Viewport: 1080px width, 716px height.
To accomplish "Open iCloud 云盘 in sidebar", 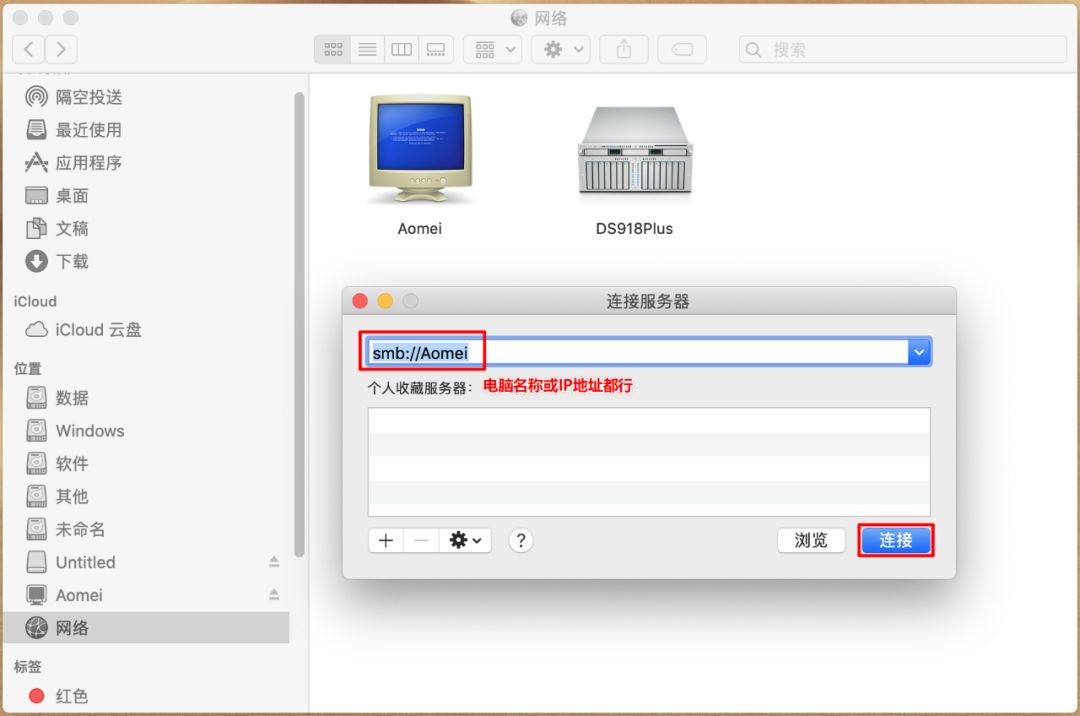I will pos(146,330).
